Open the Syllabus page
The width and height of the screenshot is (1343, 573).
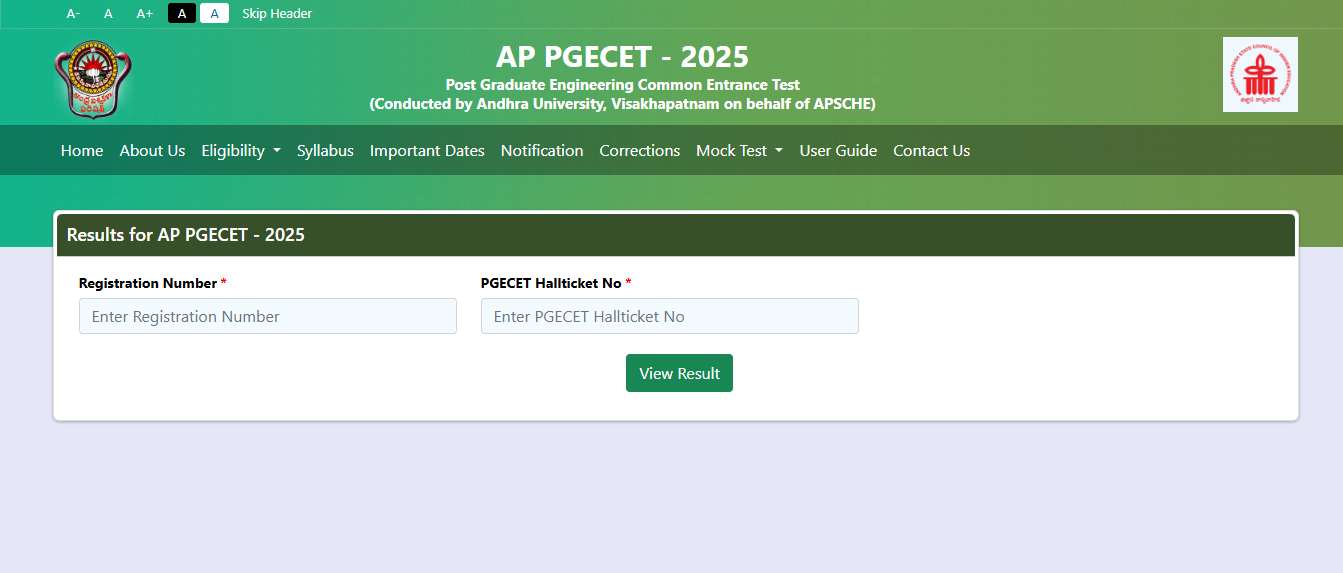click(x=325, y=151)
